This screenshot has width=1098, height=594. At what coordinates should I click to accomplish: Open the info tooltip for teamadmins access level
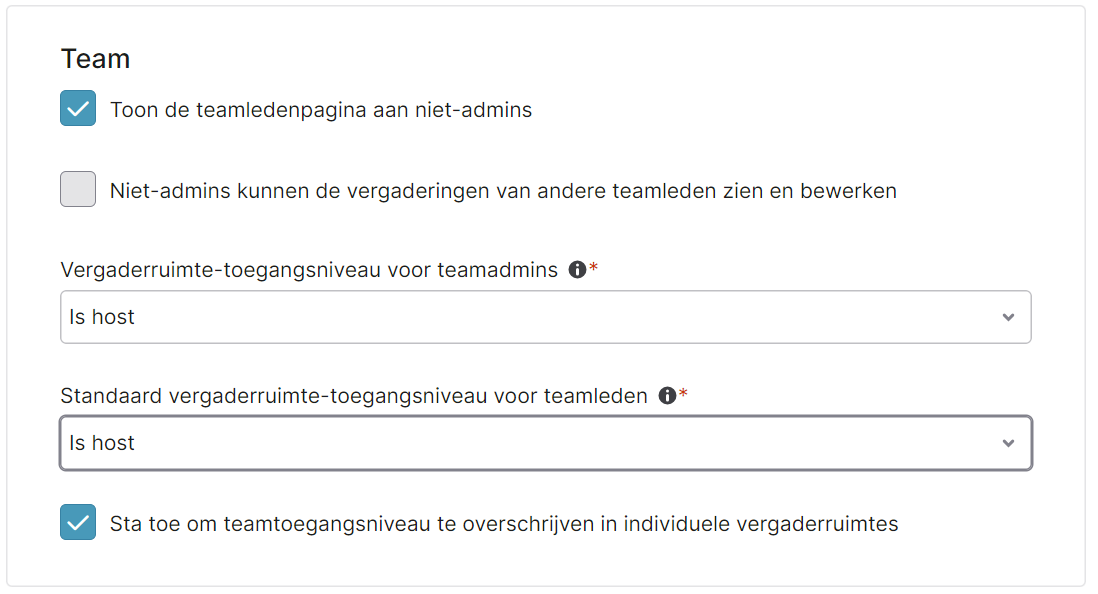point(577,270)
